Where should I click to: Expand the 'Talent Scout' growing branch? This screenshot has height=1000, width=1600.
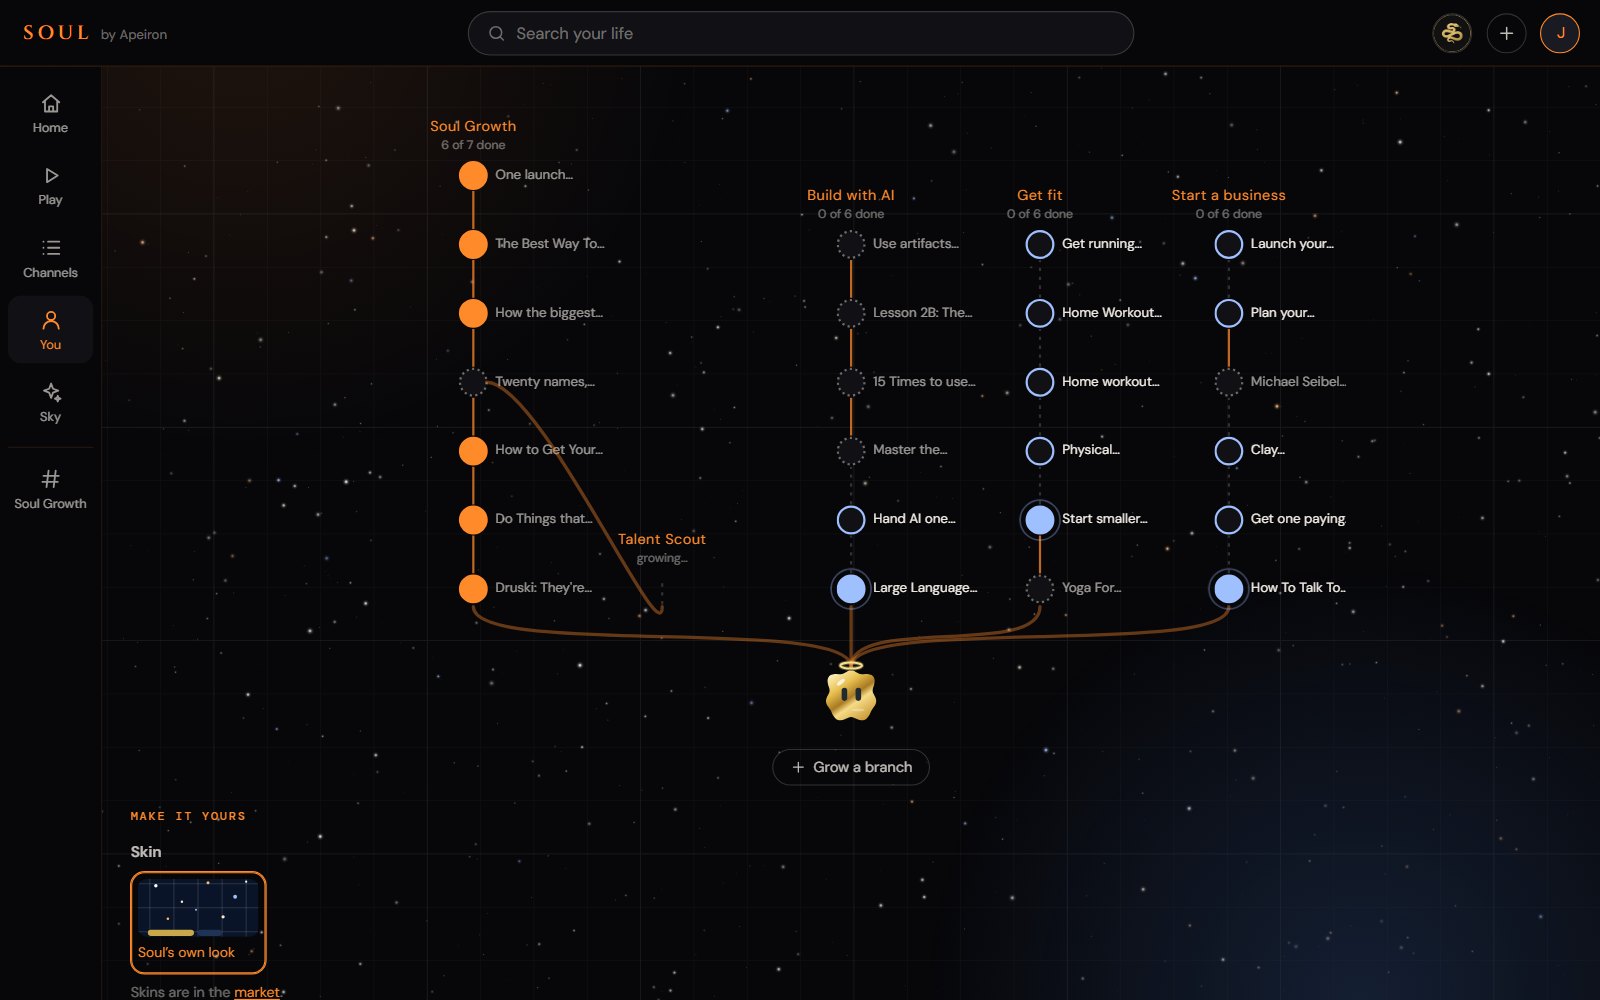[x=662, y=539]
